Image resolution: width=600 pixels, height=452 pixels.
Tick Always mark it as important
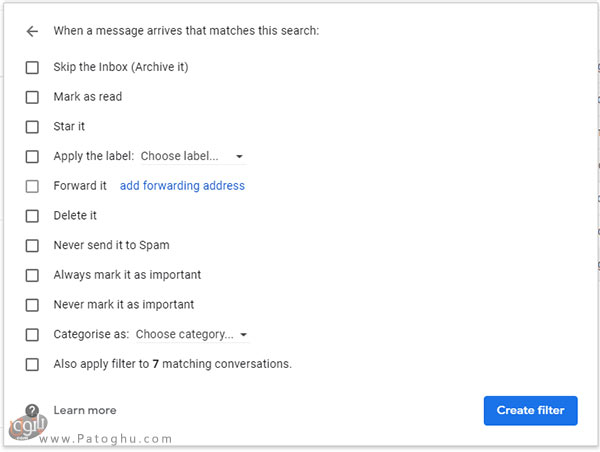click(x=32, y=275)
